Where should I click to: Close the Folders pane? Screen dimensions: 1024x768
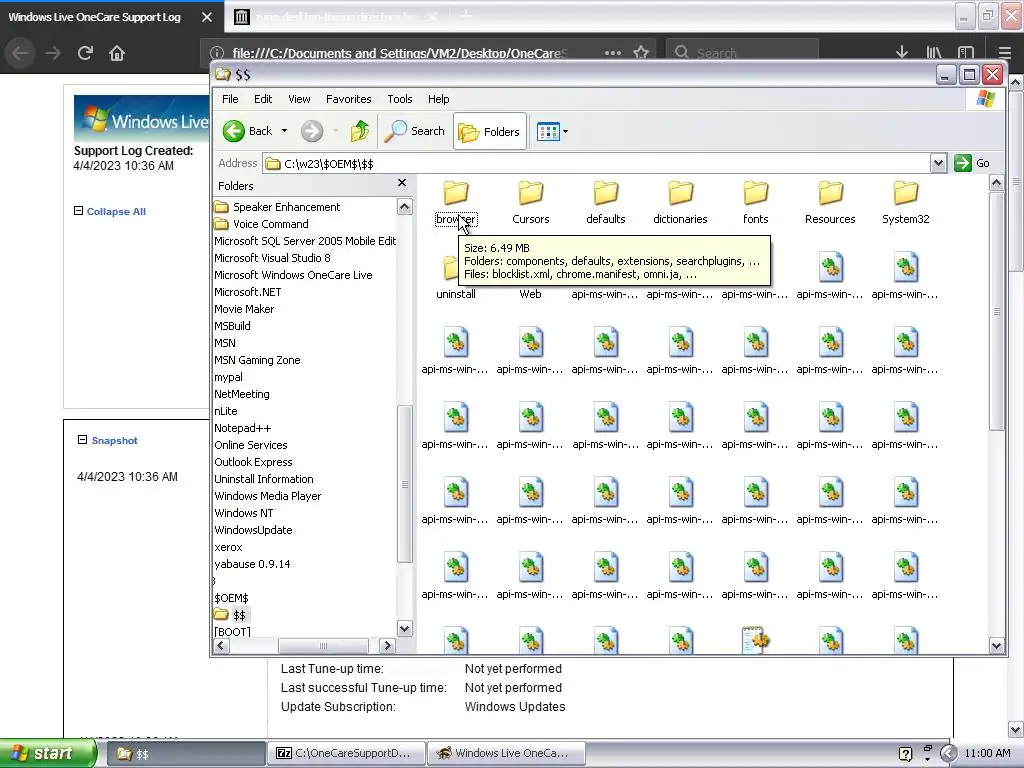point(402,184)
